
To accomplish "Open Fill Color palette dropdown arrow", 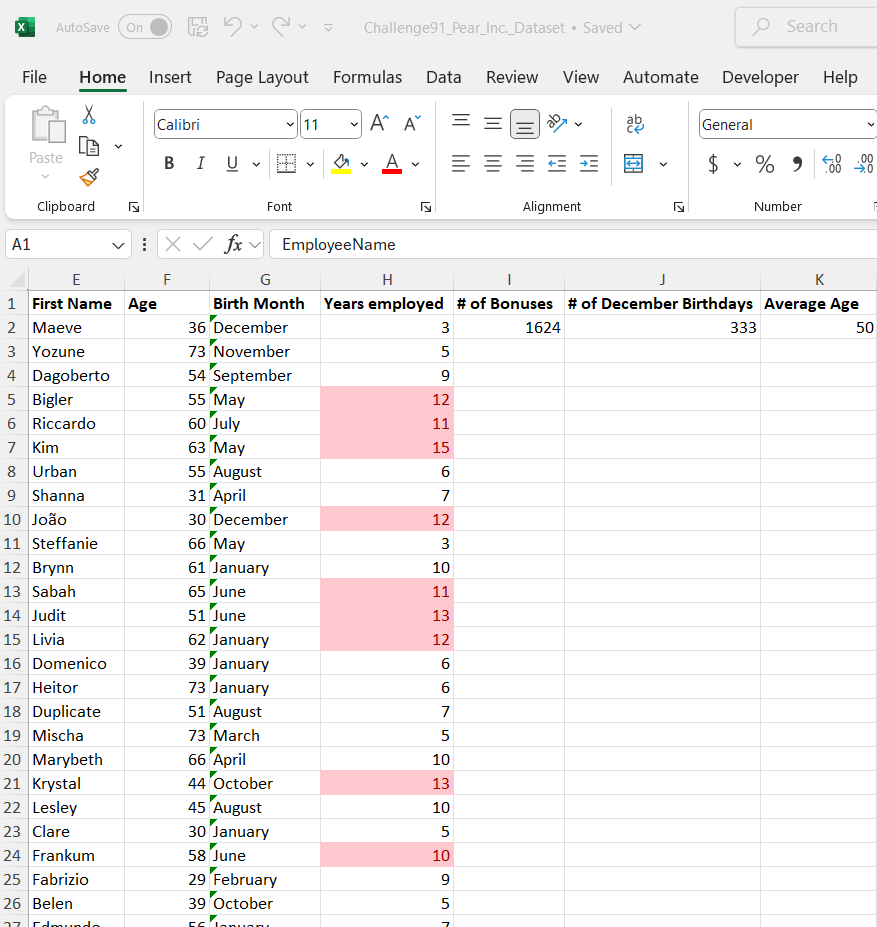I will coord(364,164).
